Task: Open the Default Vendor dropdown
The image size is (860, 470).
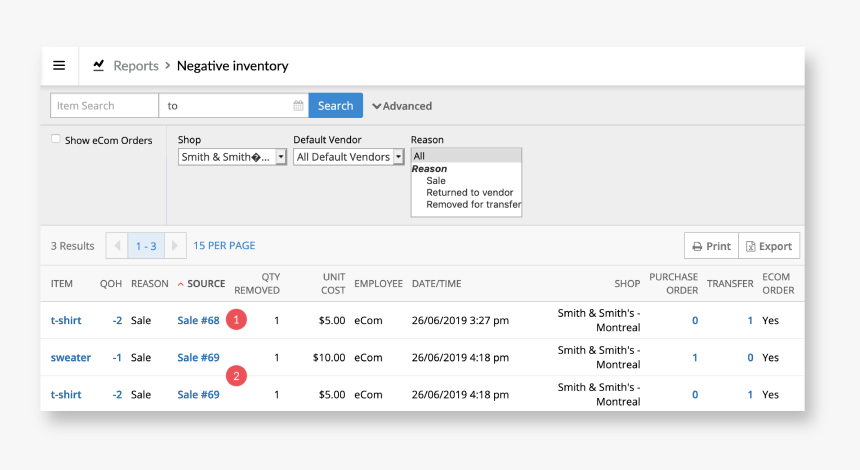Action: (348, 157)
